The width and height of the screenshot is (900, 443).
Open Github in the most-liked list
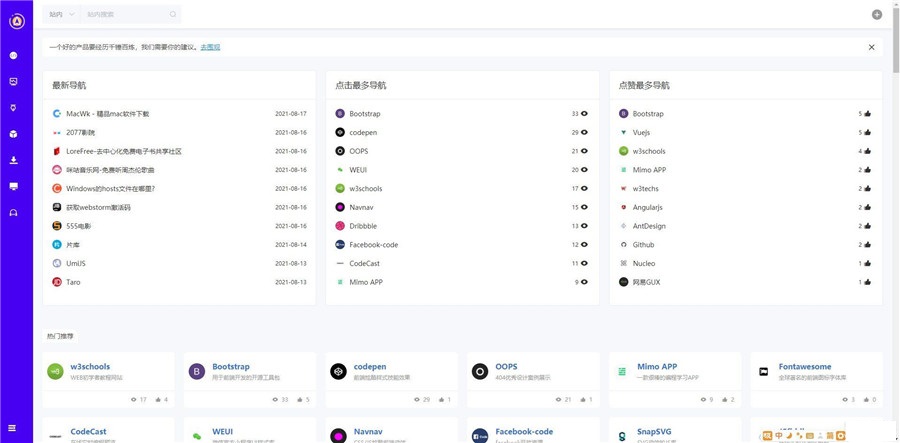coord(643,244)
